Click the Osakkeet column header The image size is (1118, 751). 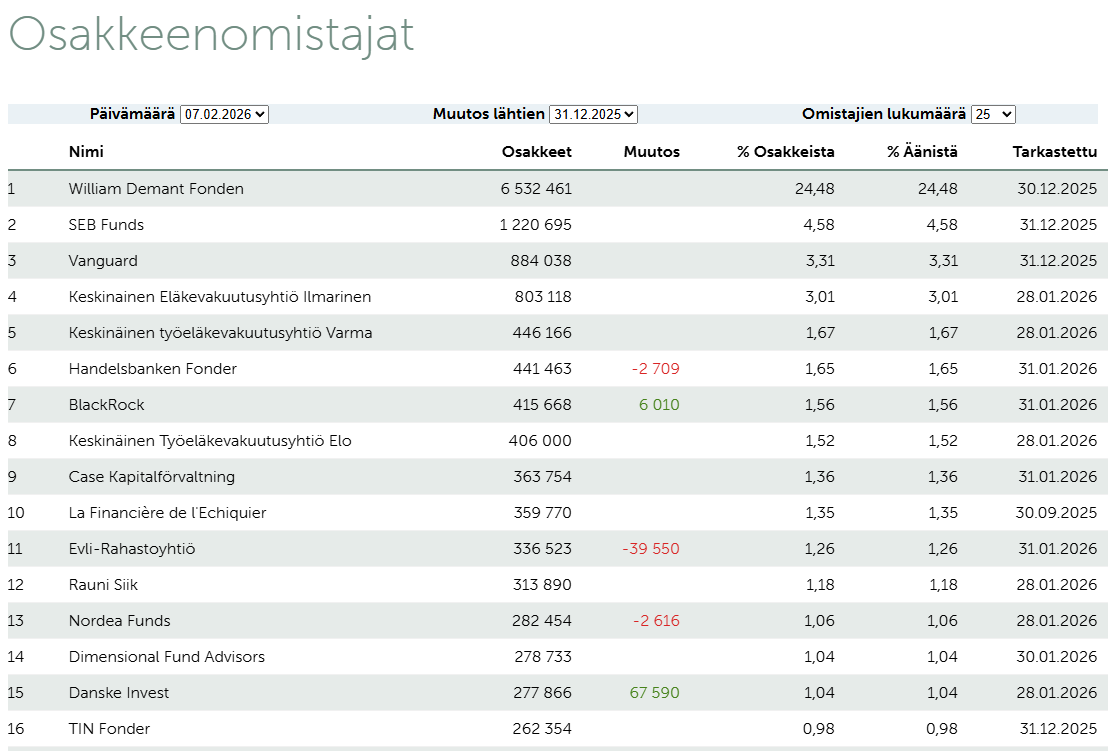537,152
